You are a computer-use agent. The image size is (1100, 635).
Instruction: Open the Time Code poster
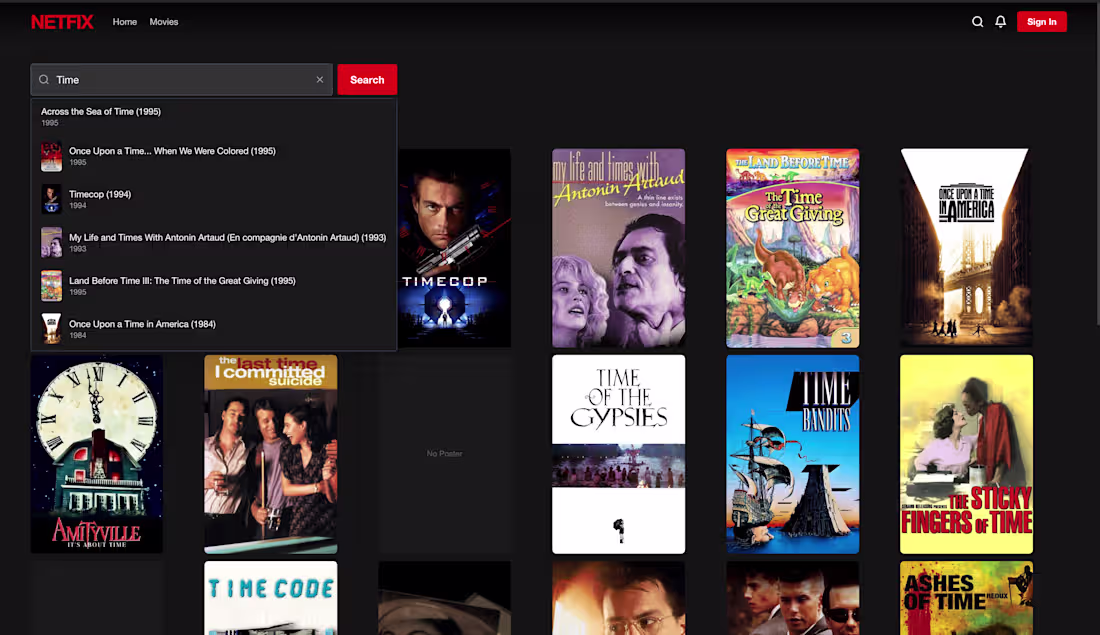pyautogui.click(x=271, y=598)
